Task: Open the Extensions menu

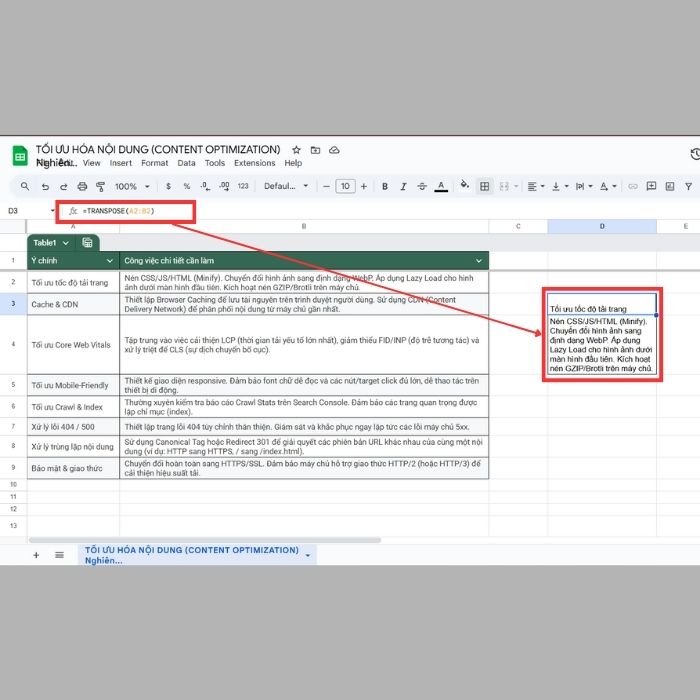Action: point(254,163)
